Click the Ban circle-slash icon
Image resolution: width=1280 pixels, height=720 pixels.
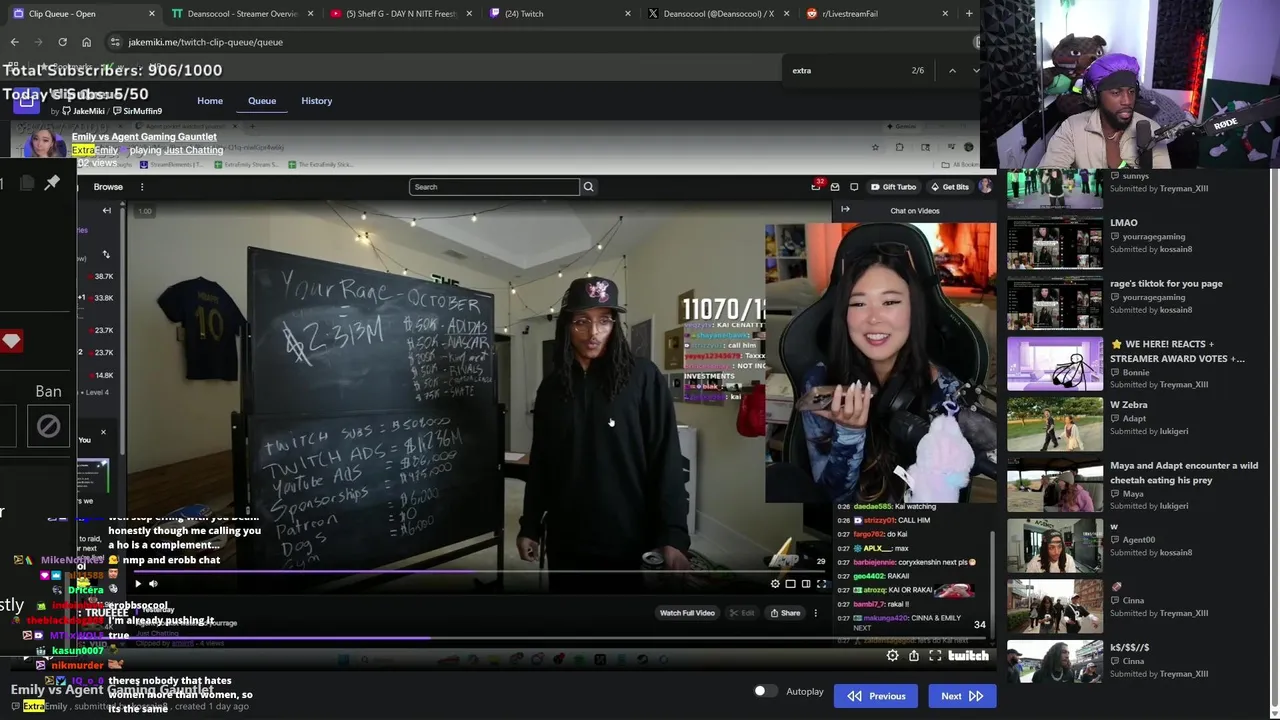(48, 427)
